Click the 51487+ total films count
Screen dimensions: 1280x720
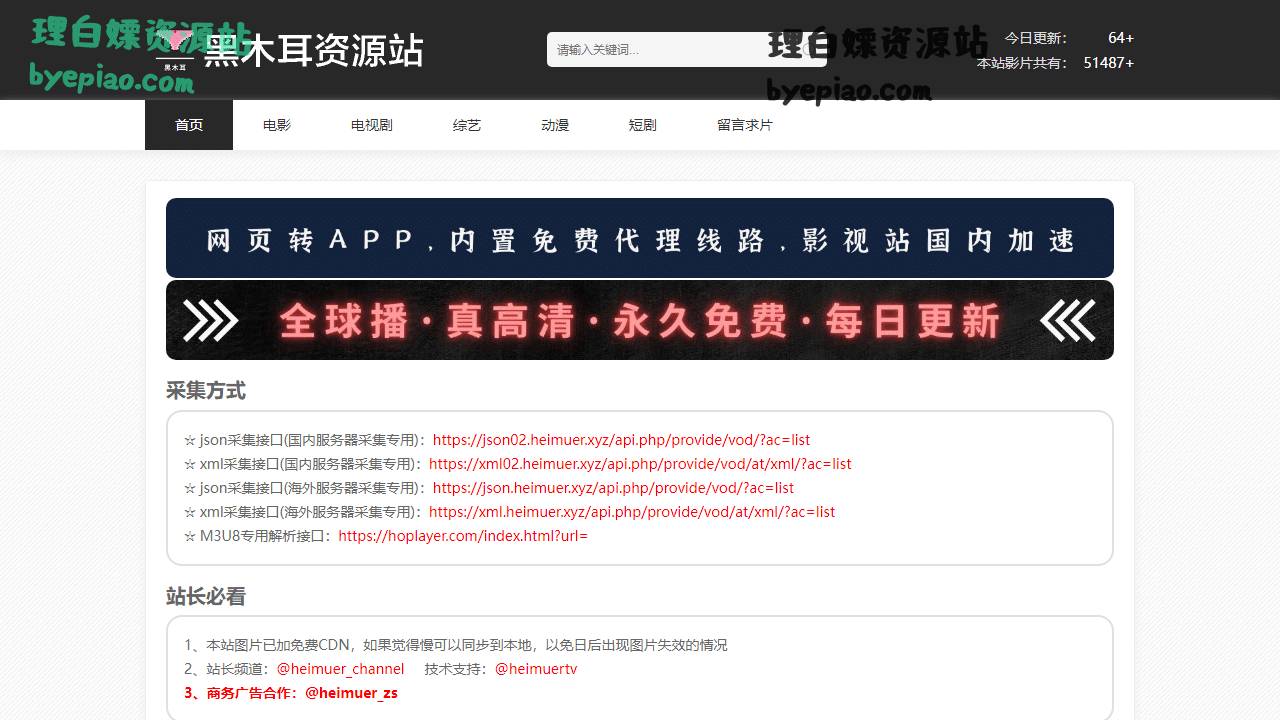click(x=1109, y=63)
